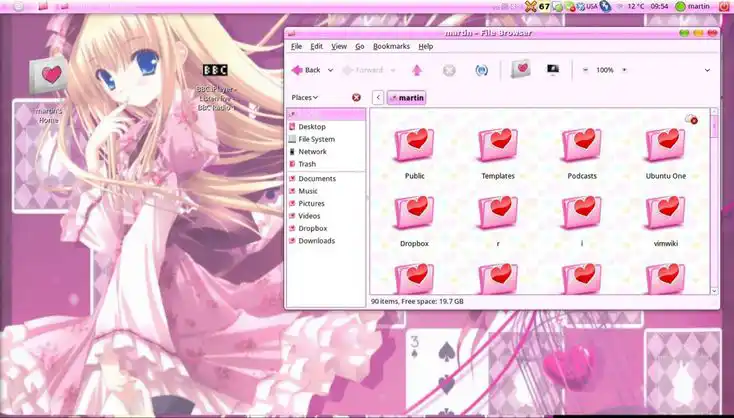
Task: Open the Home folder toolbar icon
Action: [x=520, y=69]
